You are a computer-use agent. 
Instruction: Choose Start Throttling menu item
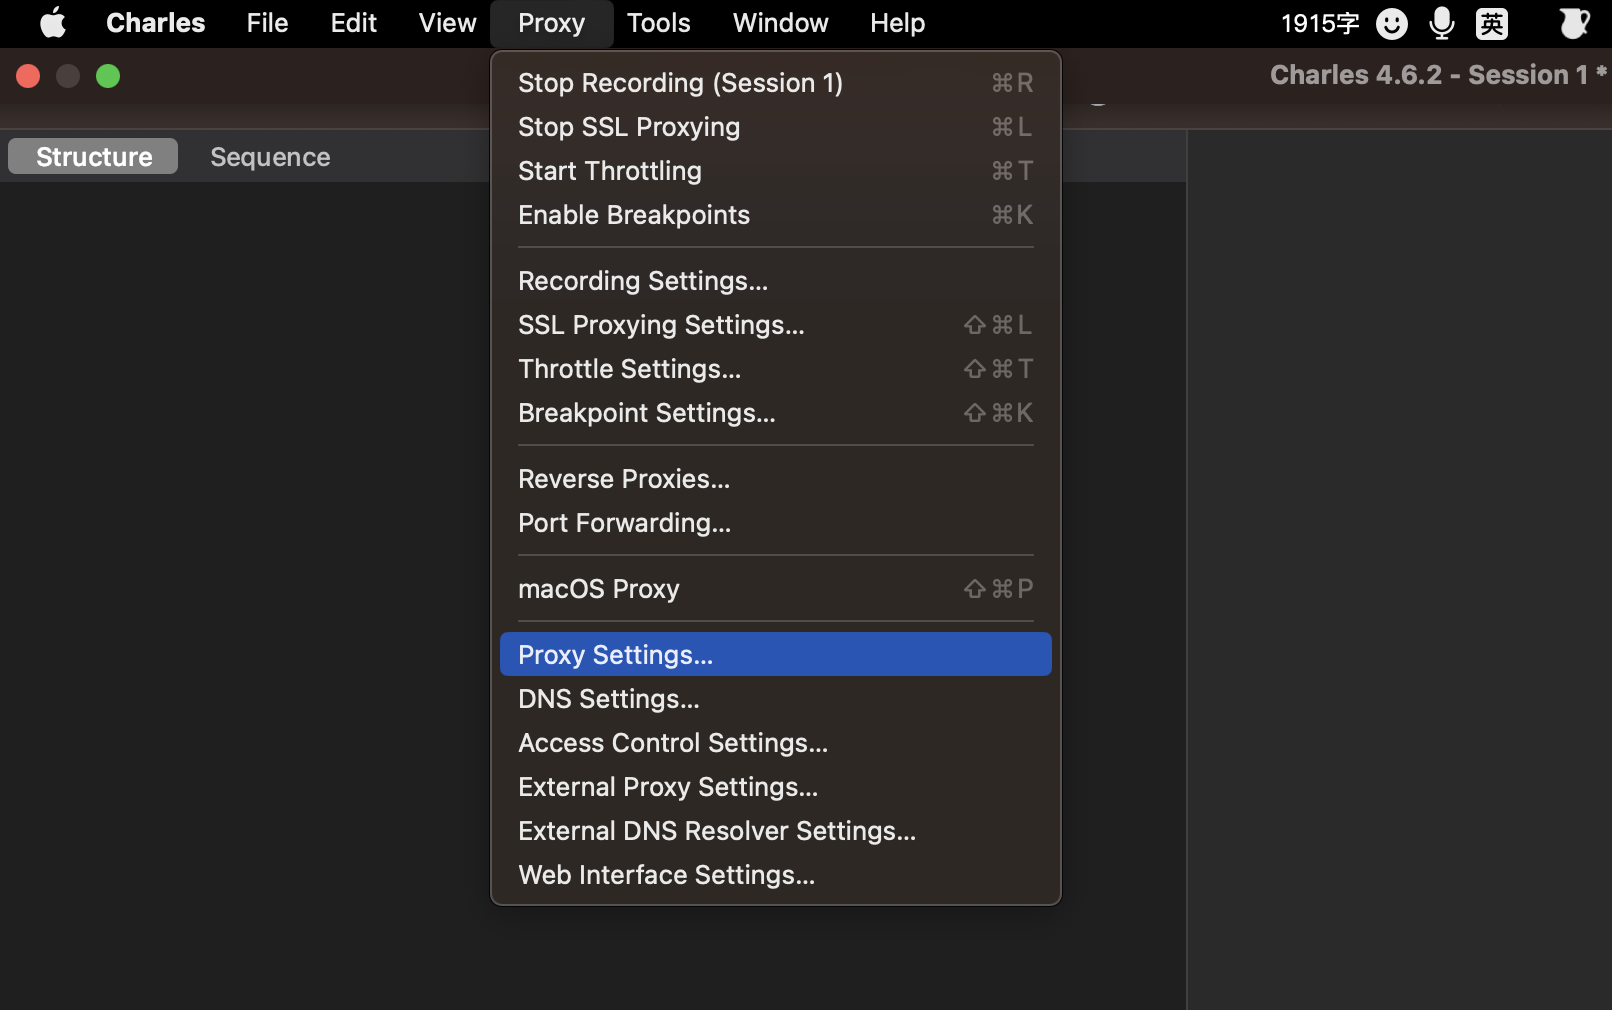click(x=609, y=171)
